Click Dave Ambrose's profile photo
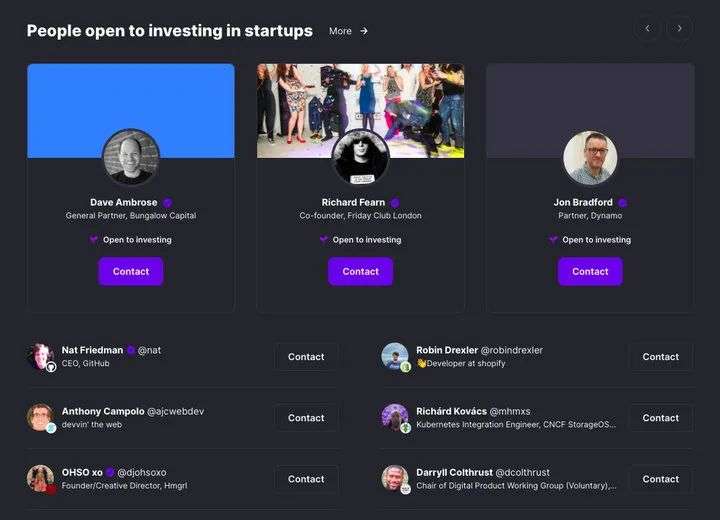Screen dimensions: 720x520 pos(131,157)
